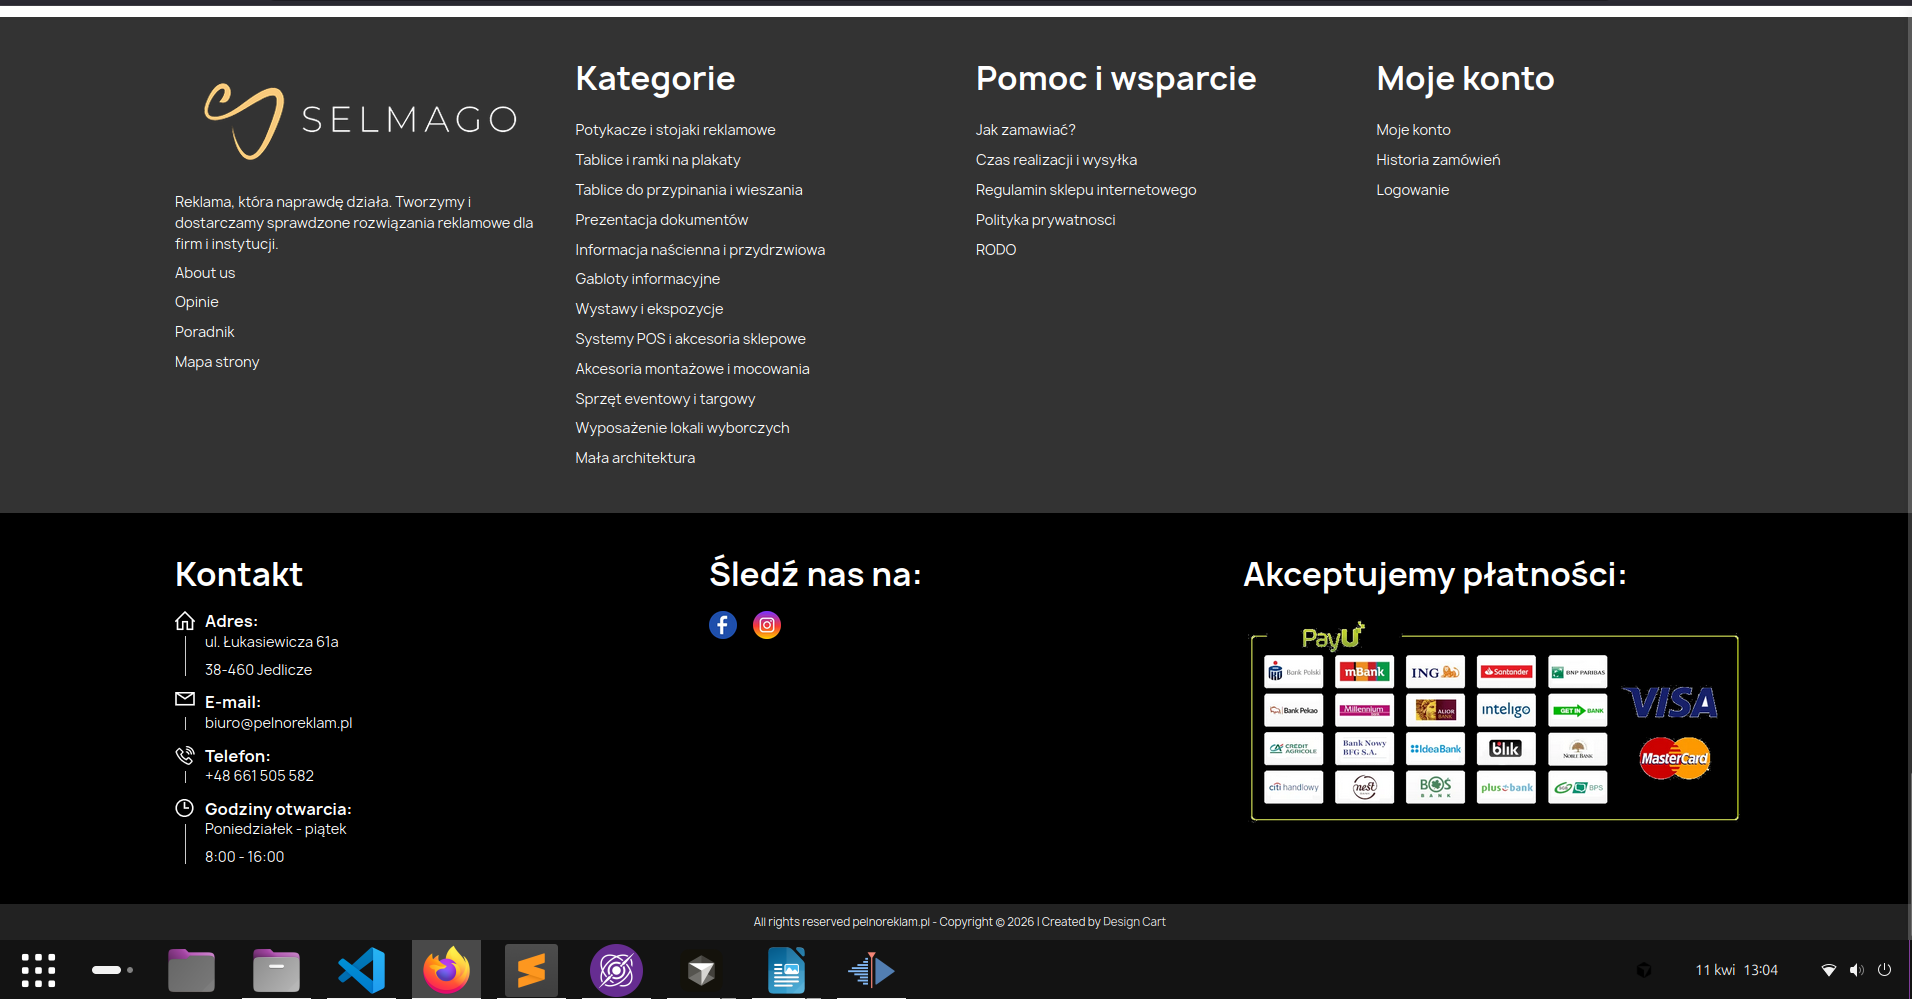Image resolution: width=1912 pixels, height=999 pixels.
Task: Open the Moje konto link
Action: 1413,130
